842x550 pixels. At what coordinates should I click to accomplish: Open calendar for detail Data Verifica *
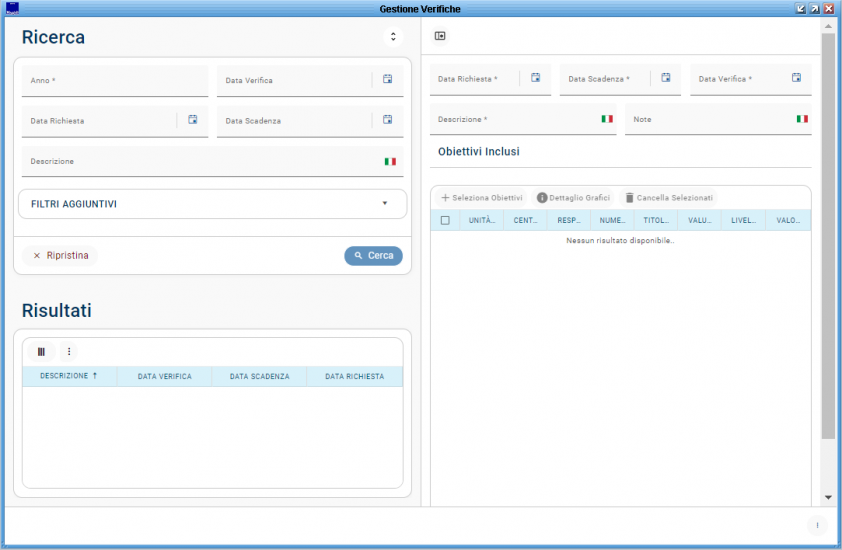[x=796, y=77]
